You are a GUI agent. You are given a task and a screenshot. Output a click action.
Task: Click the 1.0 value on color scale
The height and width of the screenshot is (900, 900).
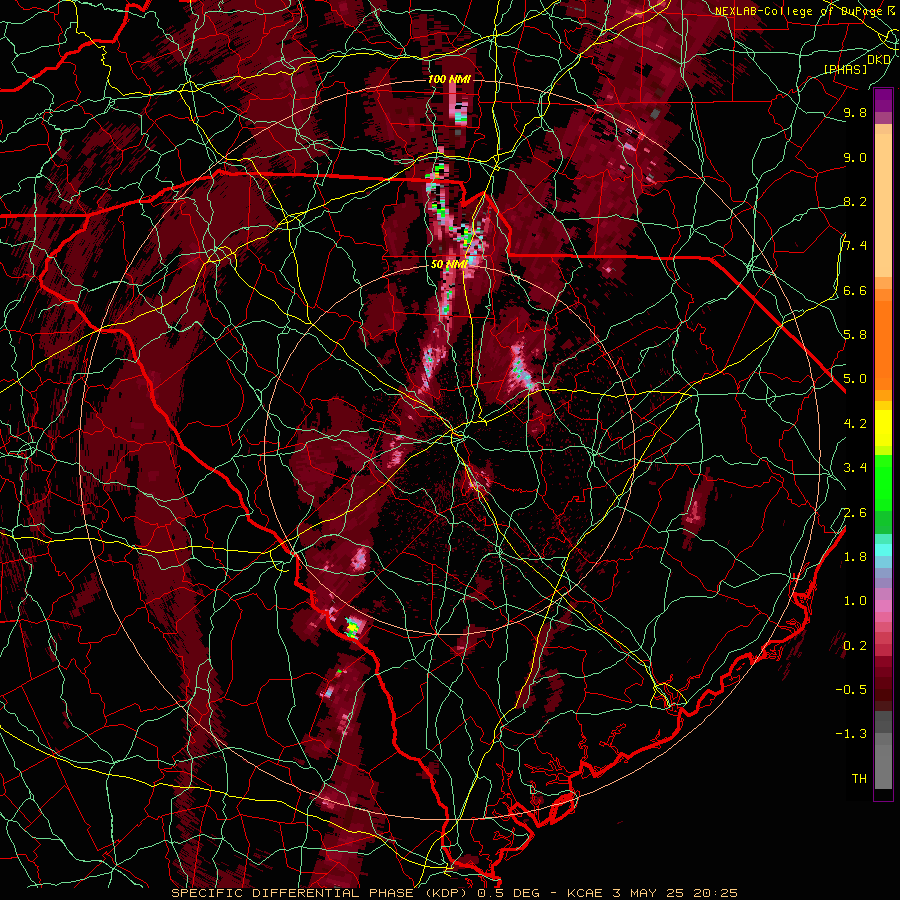855,601
